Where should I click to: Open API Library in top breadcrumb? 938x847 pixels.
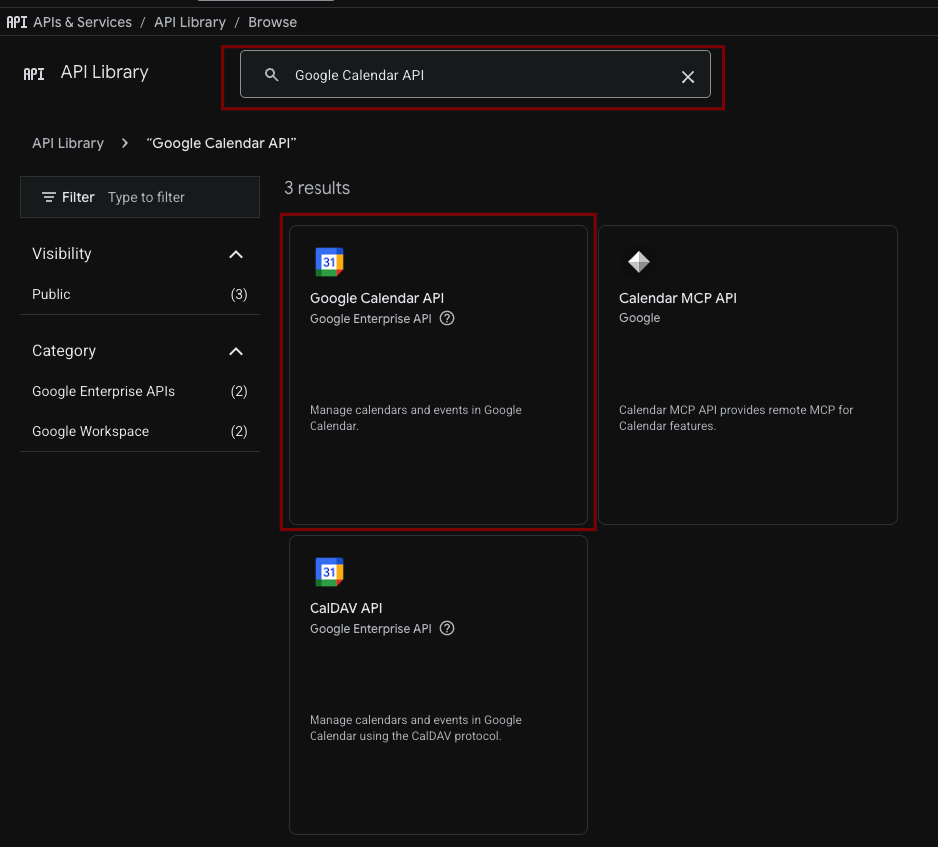[x=190, y=22]
